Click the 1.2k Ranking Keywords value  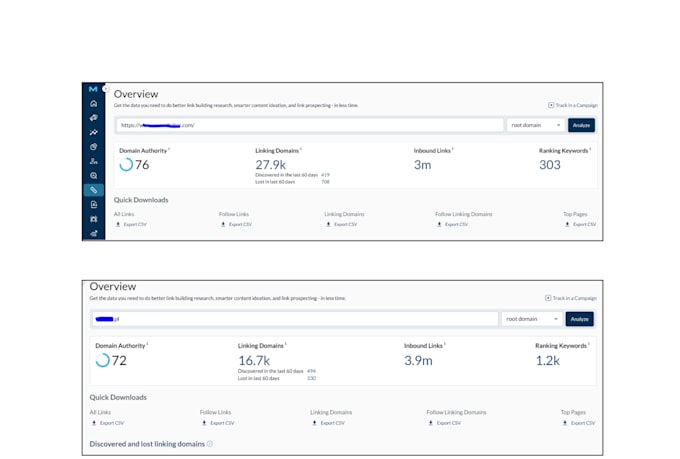(x=548, y=361)
